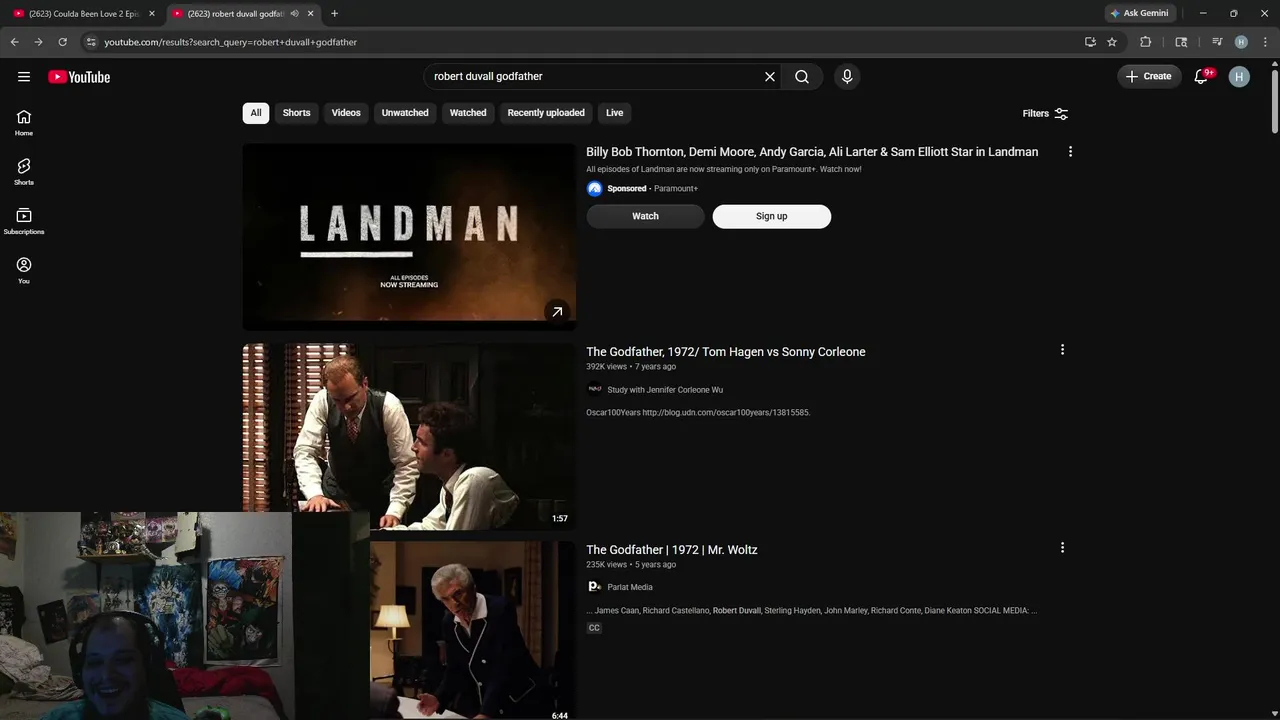Open the Tom Hagen vs Sonny Corleone title
Viewport: 1280px width, 720px height.
[726, 352]
